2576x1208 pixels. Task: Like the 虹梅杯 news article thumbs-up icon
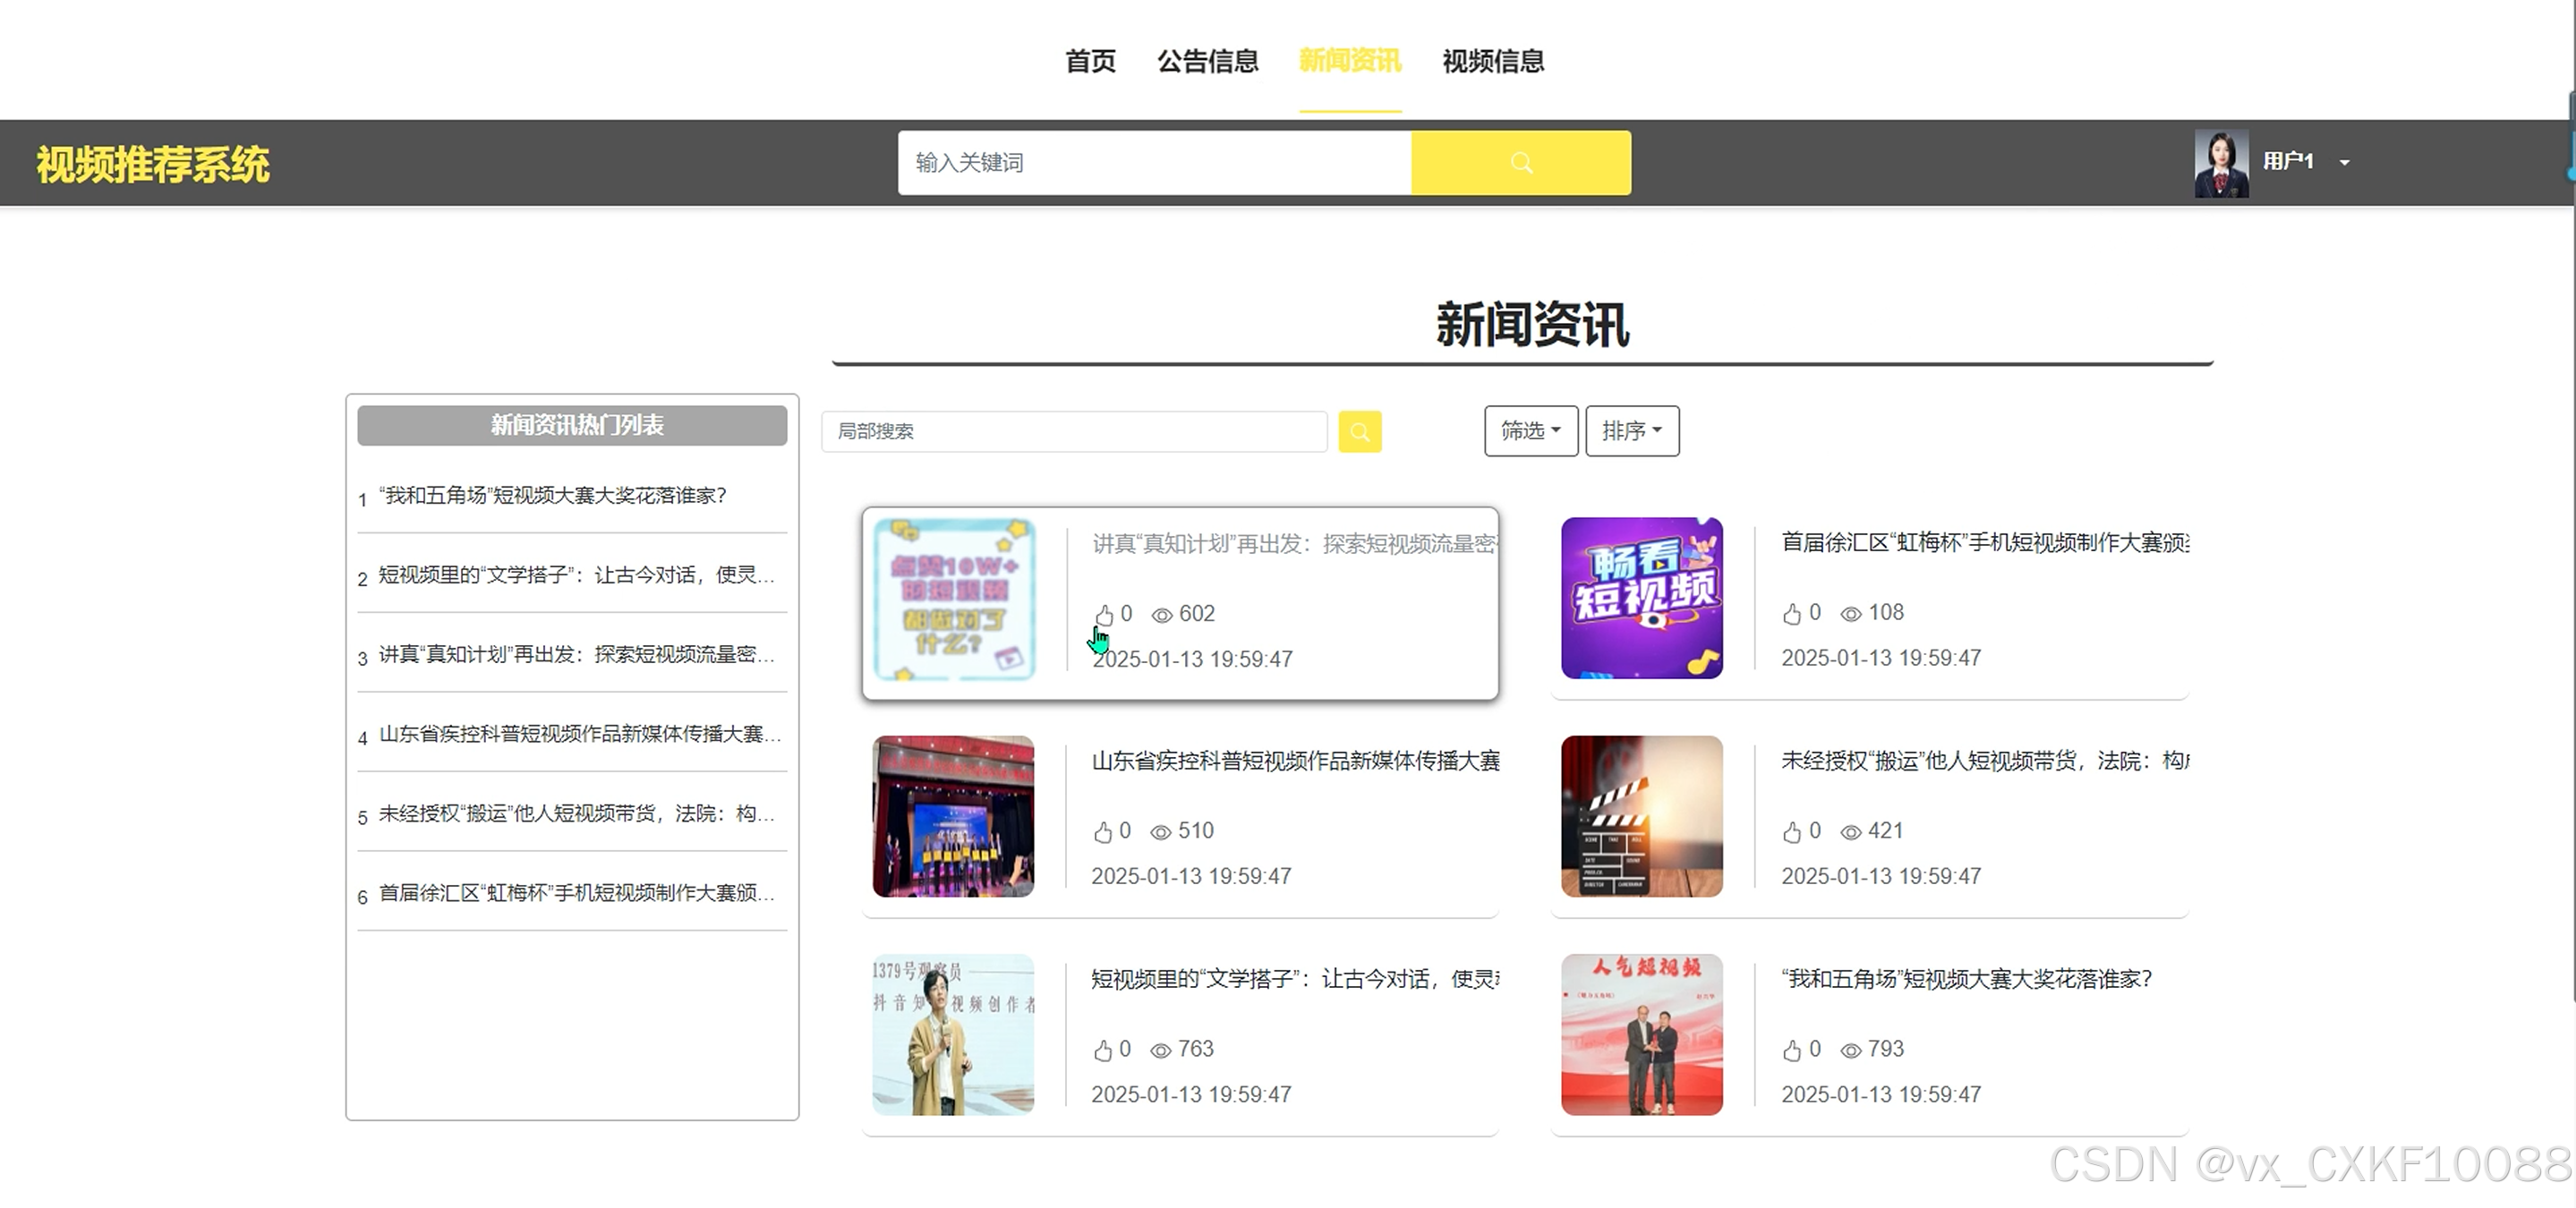pos(1791,614)
